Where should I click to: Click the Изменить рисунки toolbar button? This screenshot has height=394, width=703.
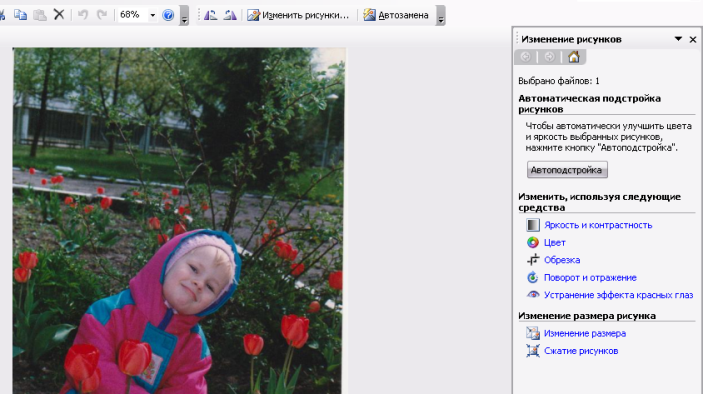(298, 15)
